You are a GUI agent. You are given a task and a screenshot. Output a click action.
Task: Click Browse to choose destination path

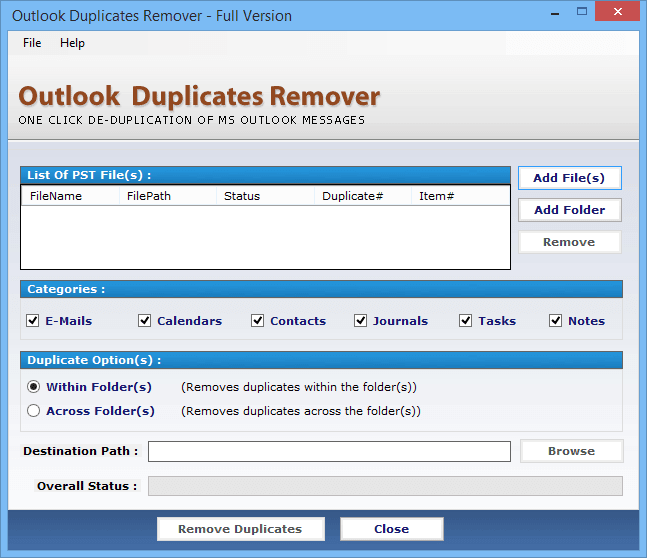coord(571,451)
